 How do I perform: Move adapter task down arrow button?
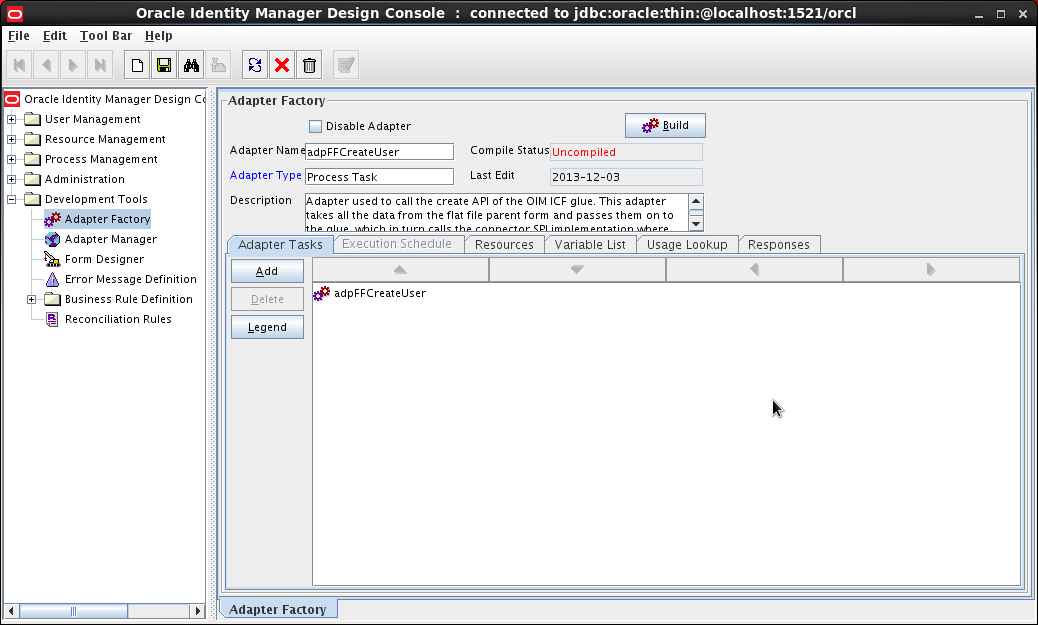[577, 269]
